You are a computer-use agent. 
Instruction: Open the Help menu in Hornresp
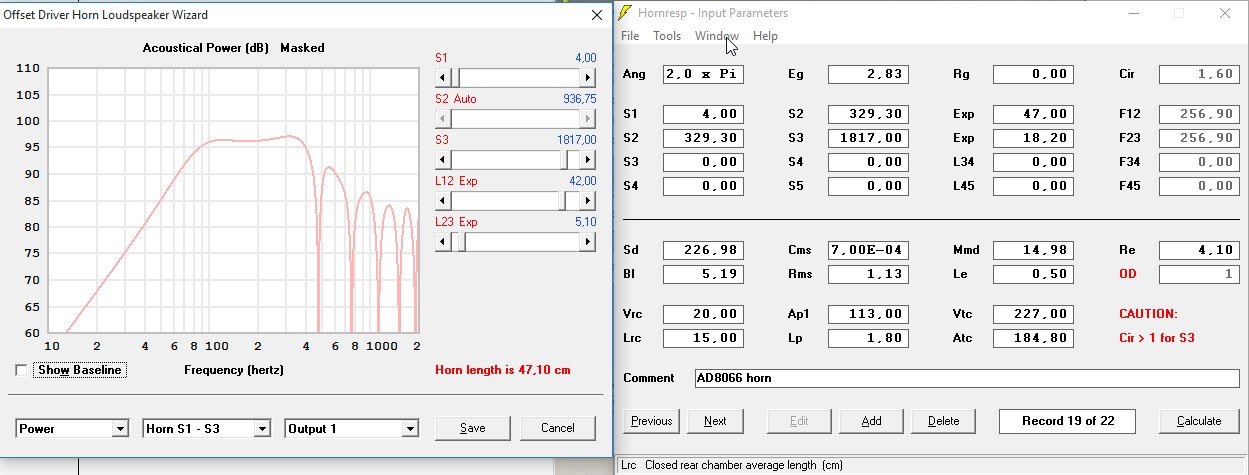(x=765, y=36)
